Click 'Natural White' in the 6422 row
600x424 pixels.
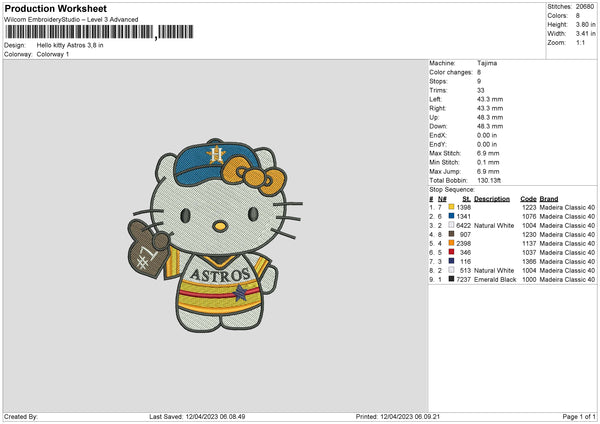click(x=494, y=225)
